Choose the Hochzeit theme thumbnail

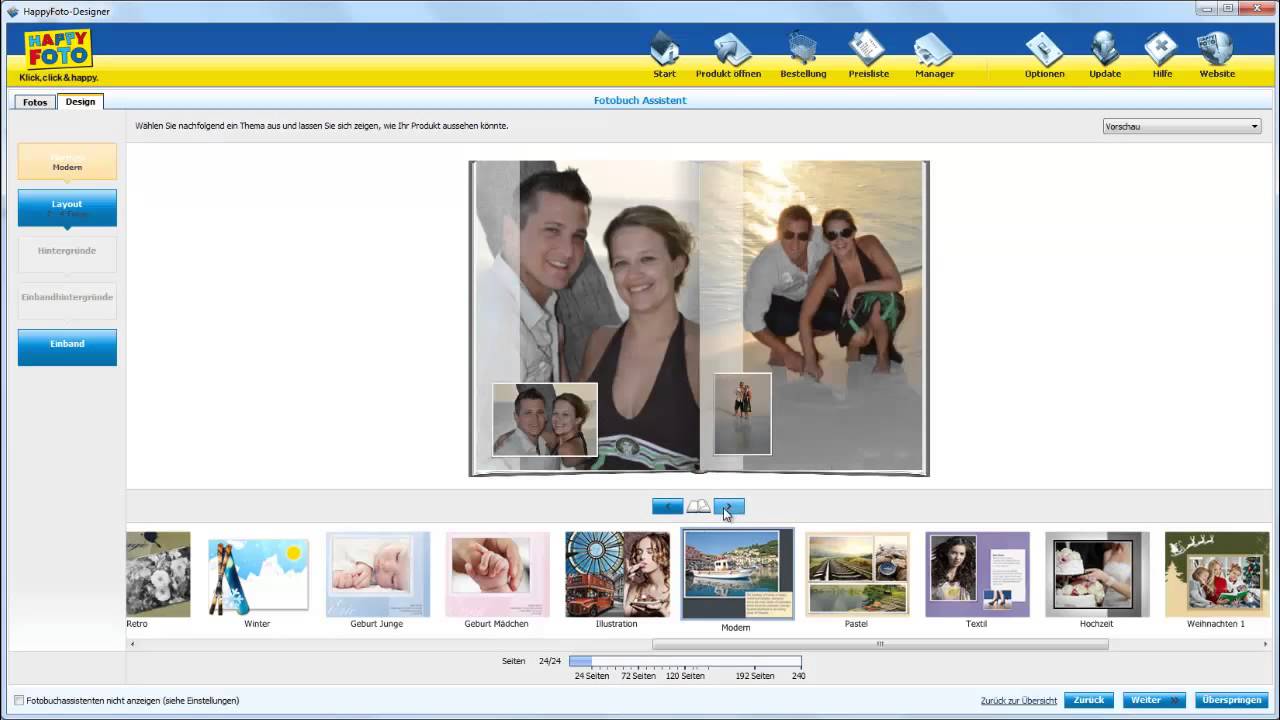tap(1097, 574)
